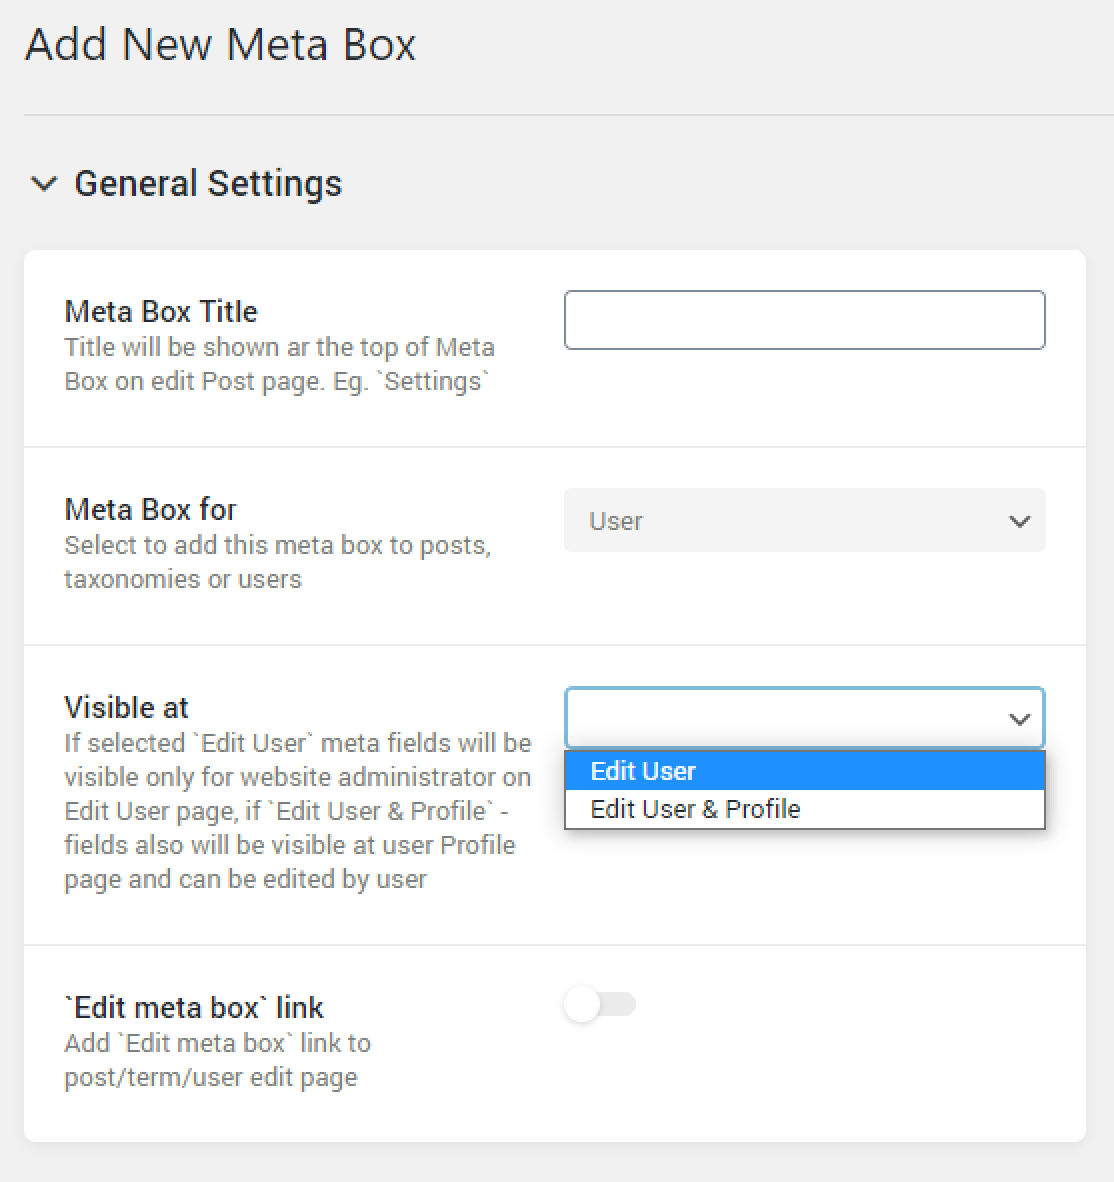This screenshot has height=1182, width=1114.
Task: Click the Meta Box for label
Action: pos(151,510)
